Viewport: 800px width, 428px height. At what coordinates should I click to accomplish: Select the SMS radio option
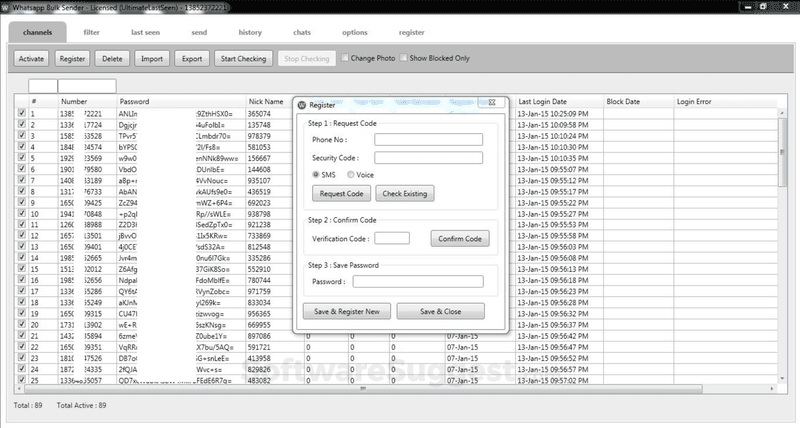pos(316,174)
